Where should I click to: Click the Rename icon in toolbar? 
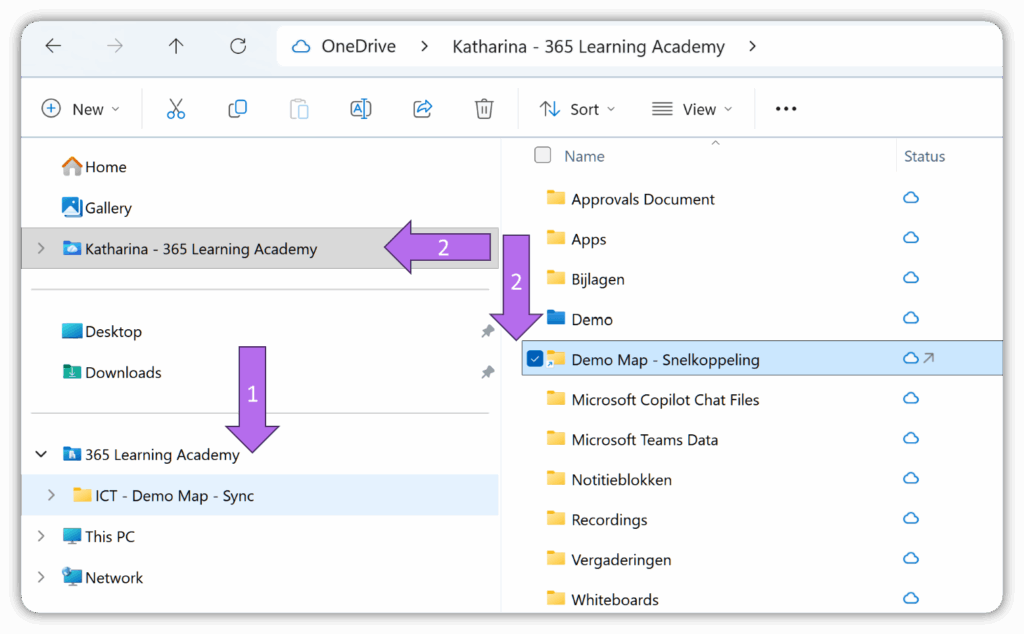pyautogui.click(x=360, y=109)
